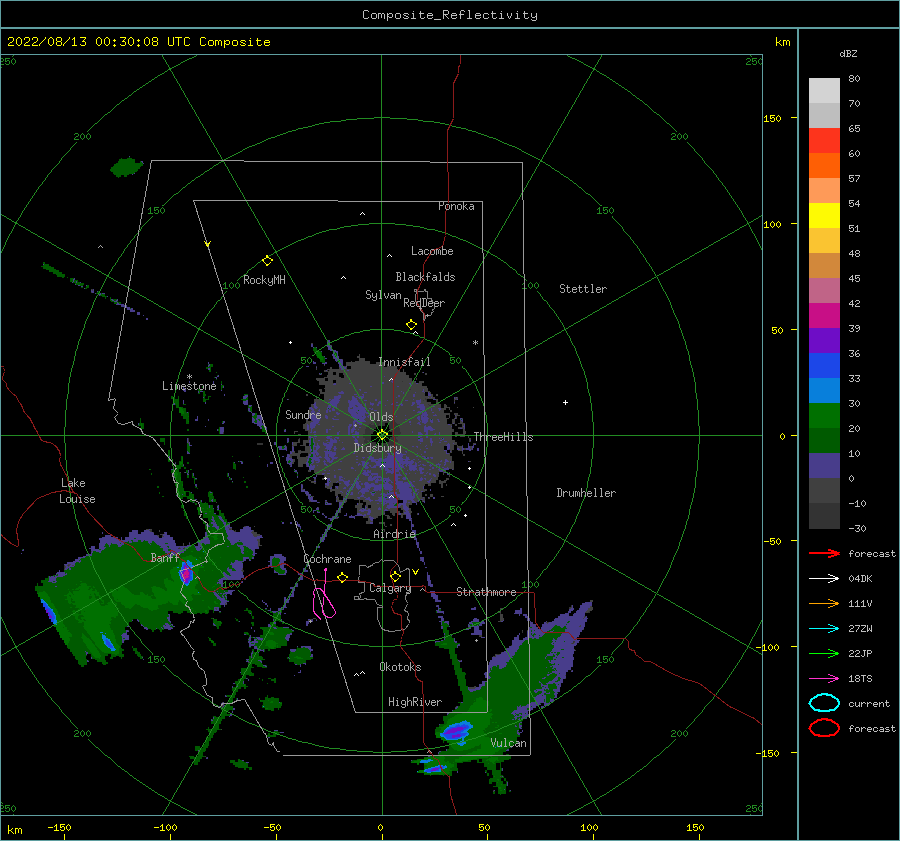Image resolution: width=900 pixels, height=841 pixels.
Task: Click the purple 10 dBZ color swatch
Action: click(824, 466)
